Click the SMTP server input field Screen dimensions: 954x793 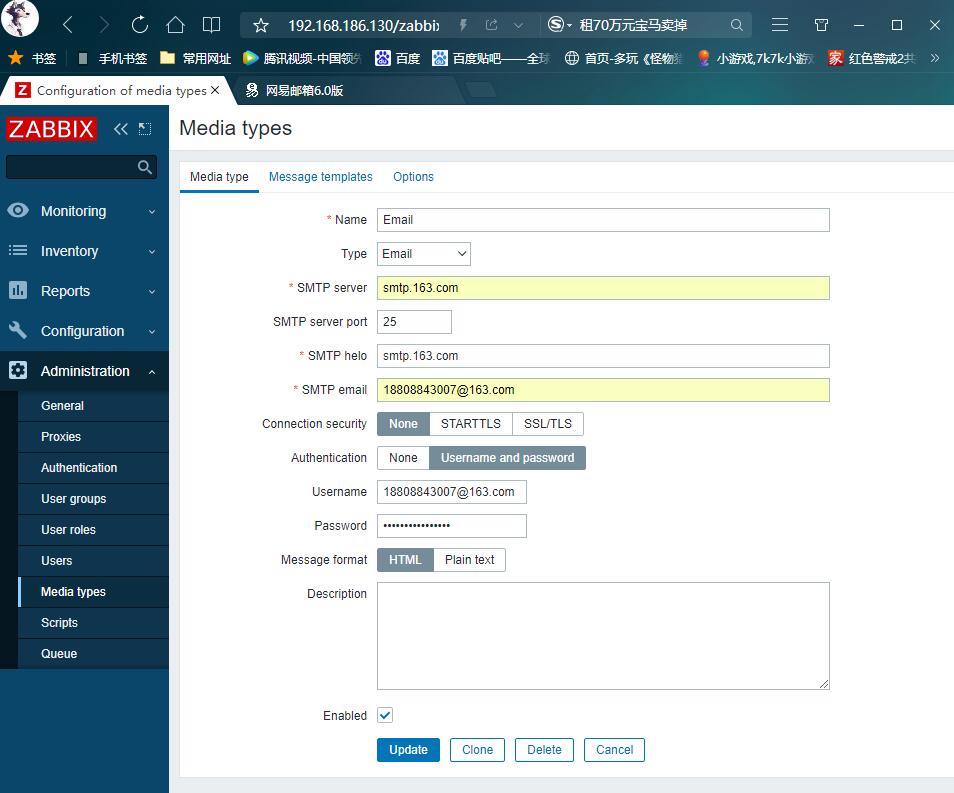(603, 288)
